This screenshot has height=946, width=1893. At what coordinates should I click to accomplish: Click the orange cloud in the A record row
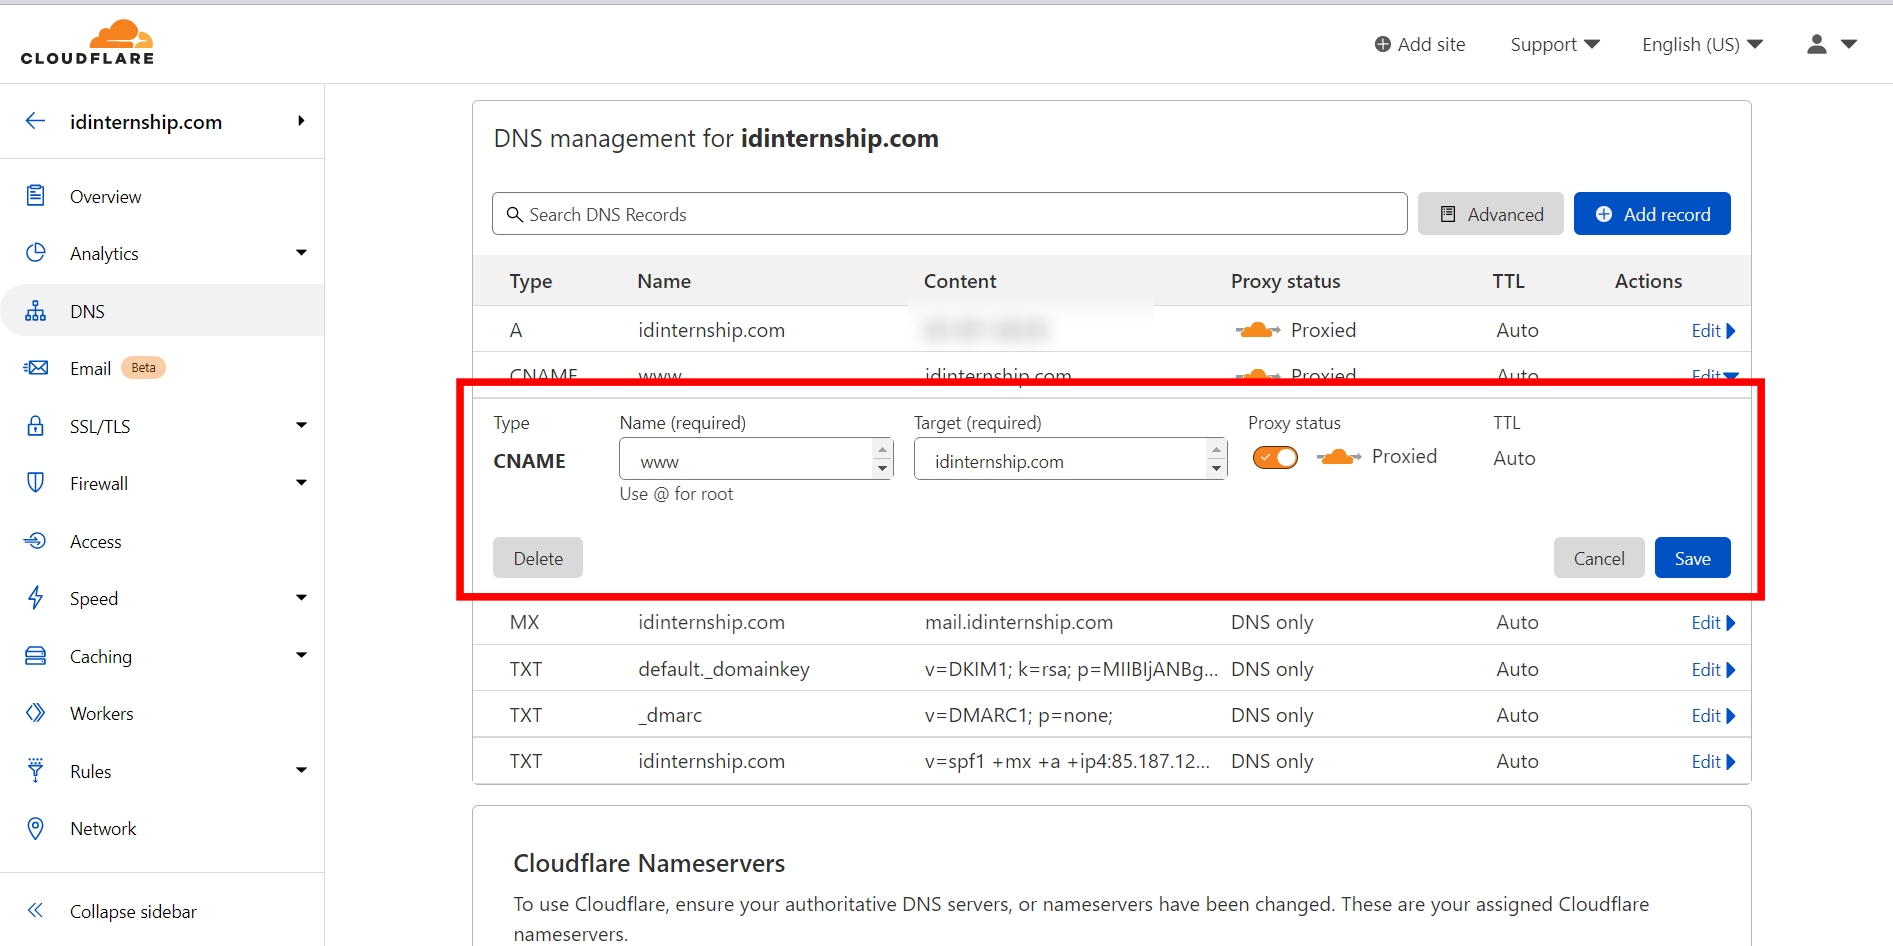pos(1258,330)
